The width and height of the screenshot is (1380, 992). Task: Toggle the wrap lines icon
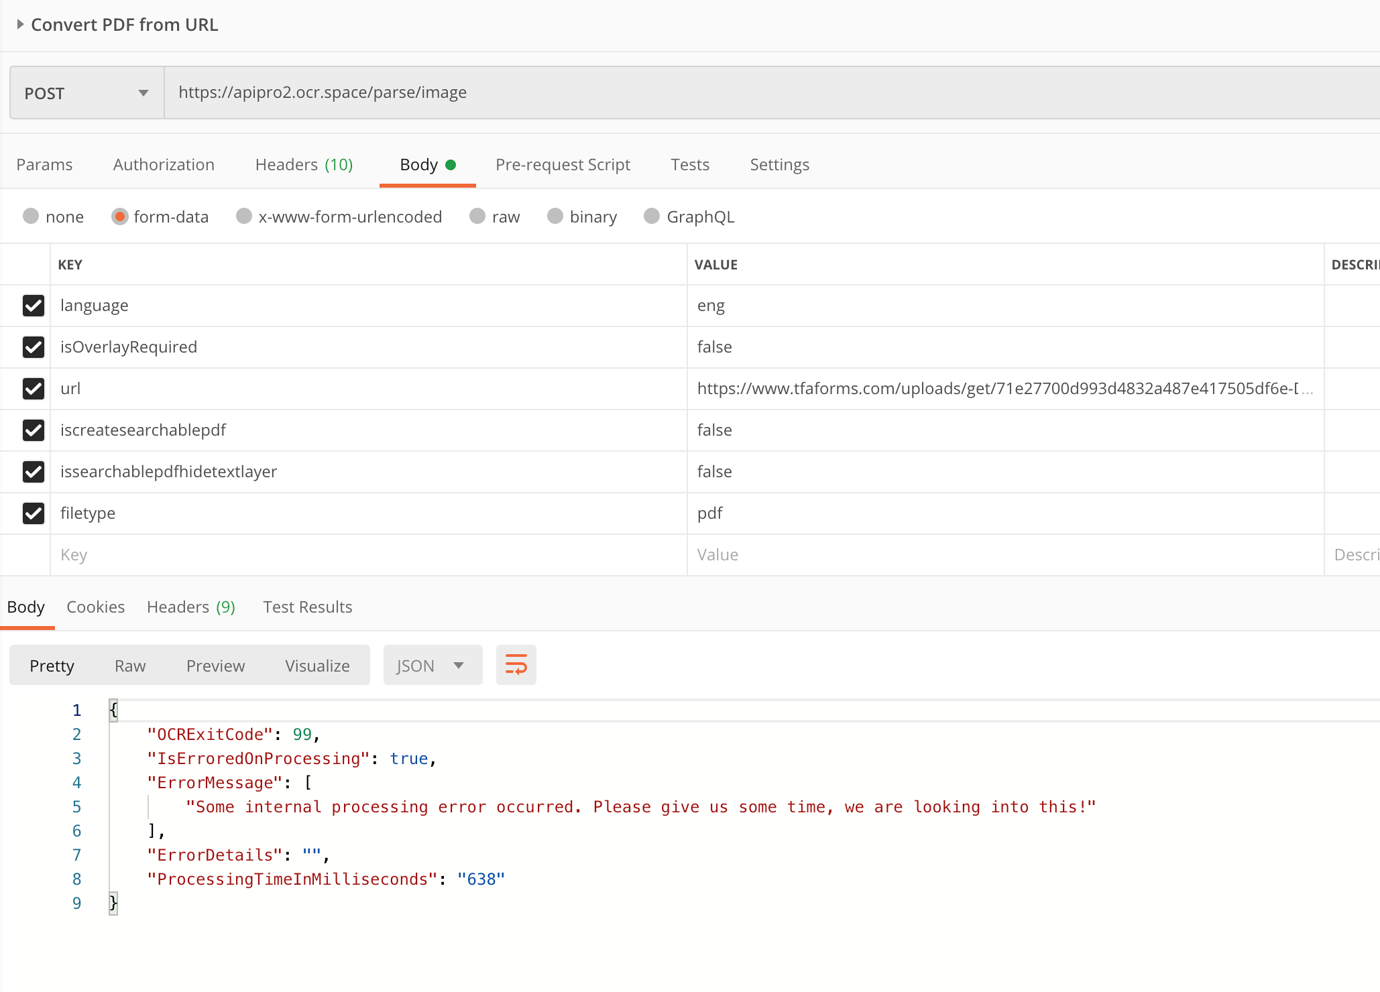pyautogui.click(x=516, y=665)
